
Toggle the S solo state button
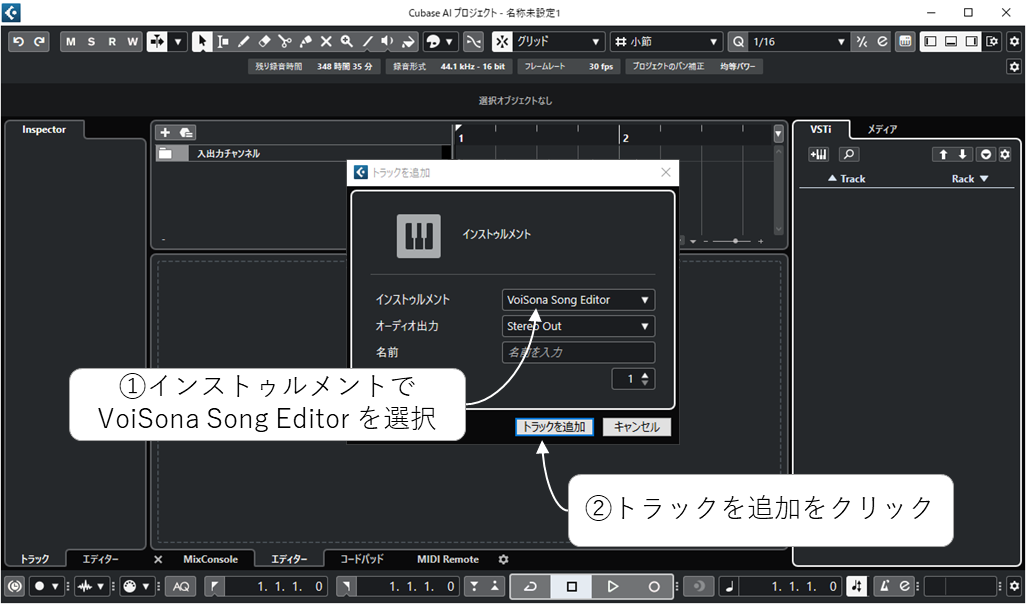click(x=91, y=42)
